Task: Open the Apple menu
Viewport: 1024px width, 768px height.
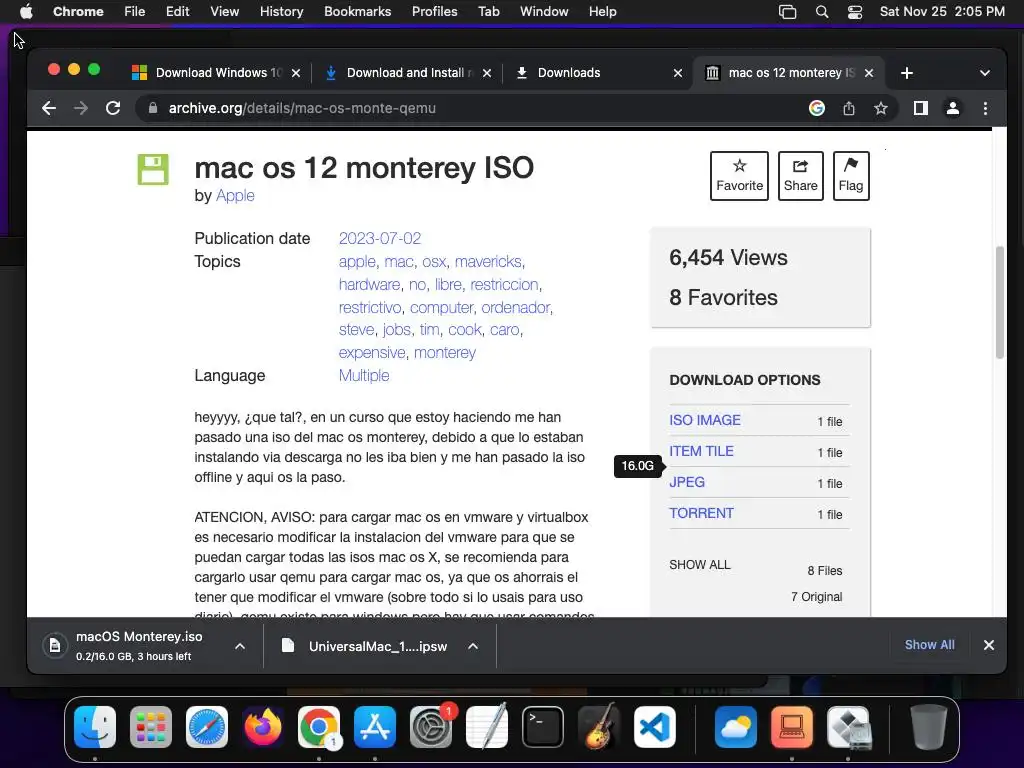Action: tap(26, 11)
